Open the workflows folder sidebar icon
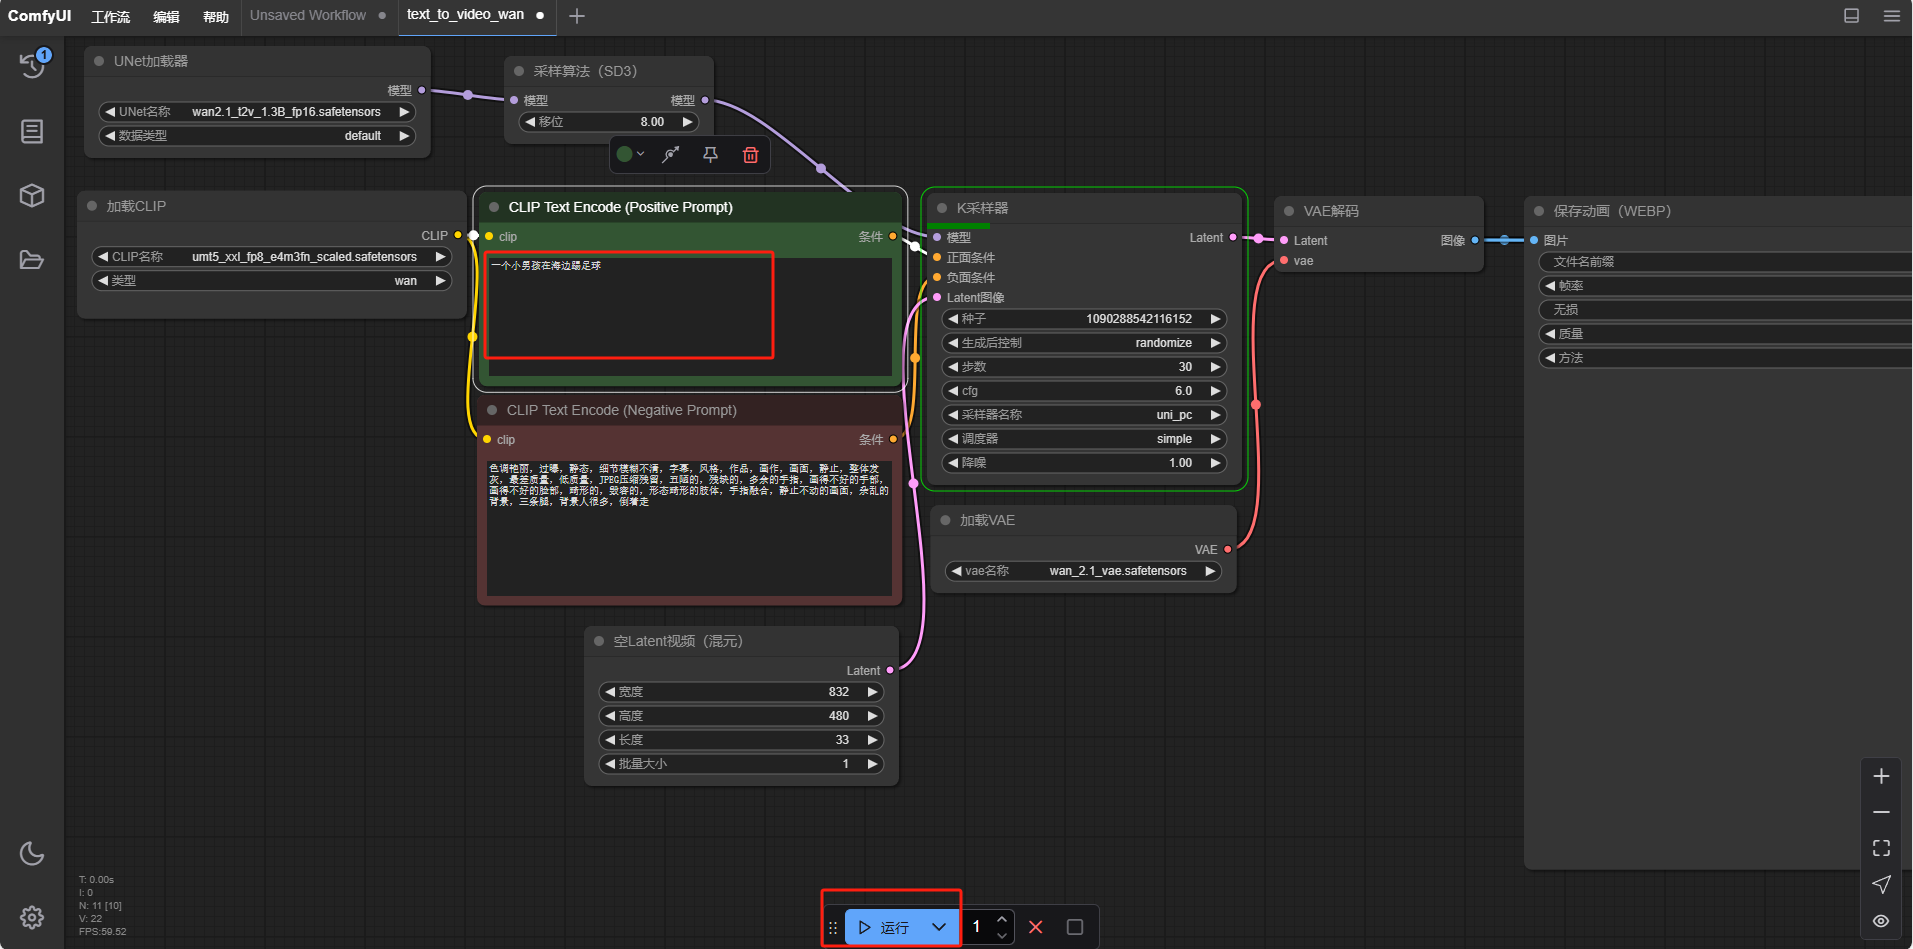Viewport: 1913px width, 949px height. tap(32, 260)
